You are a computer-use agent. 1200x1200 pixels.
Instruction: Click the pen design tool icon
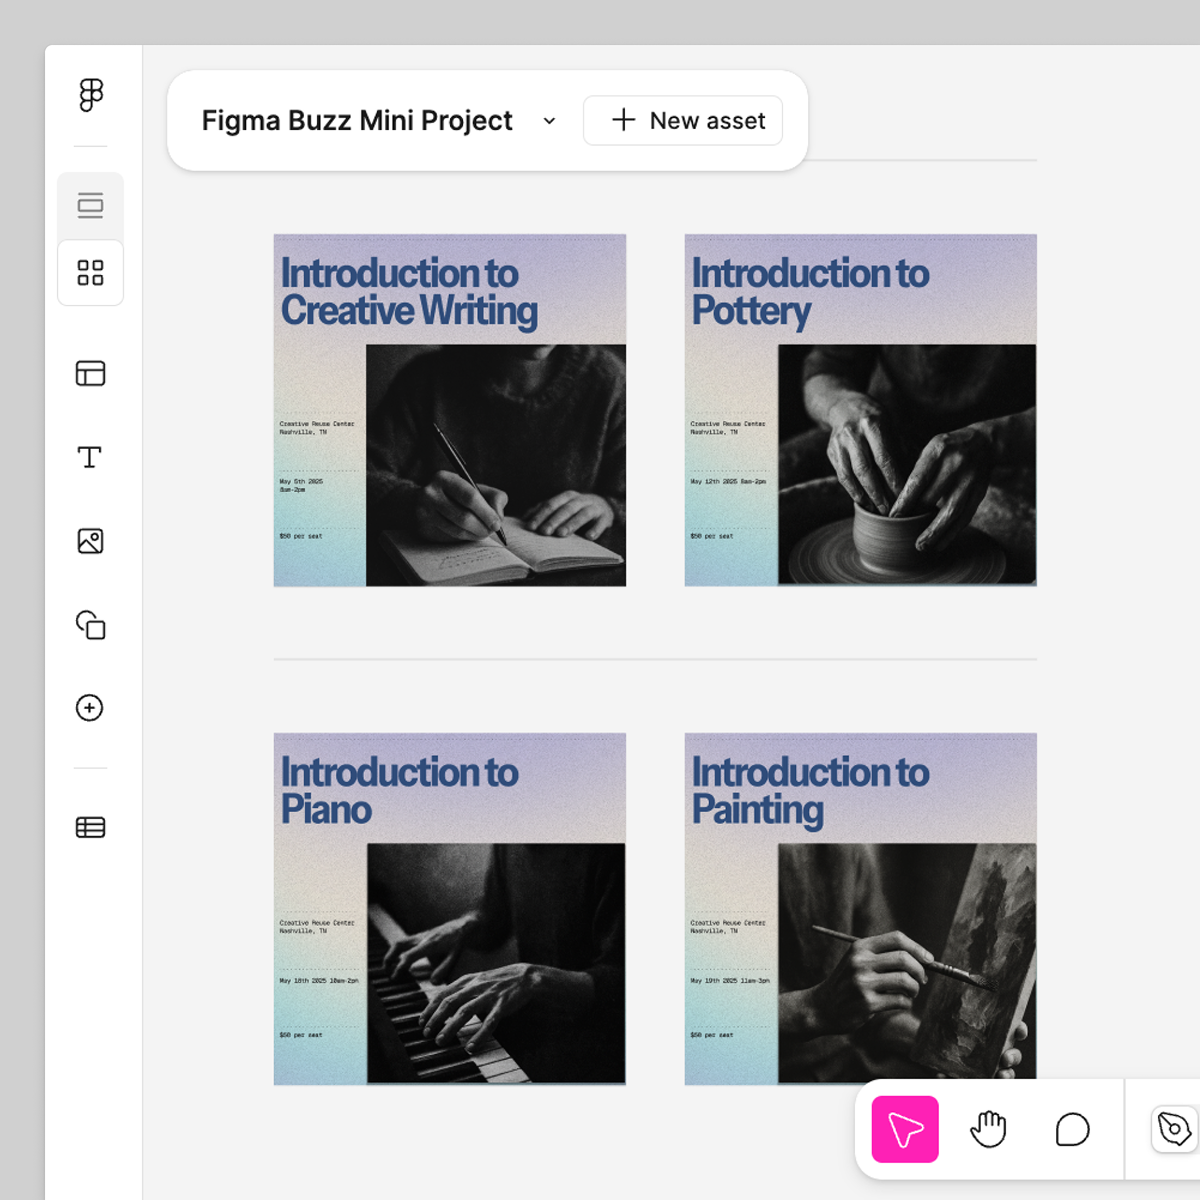click(x=1175, y=1129)
